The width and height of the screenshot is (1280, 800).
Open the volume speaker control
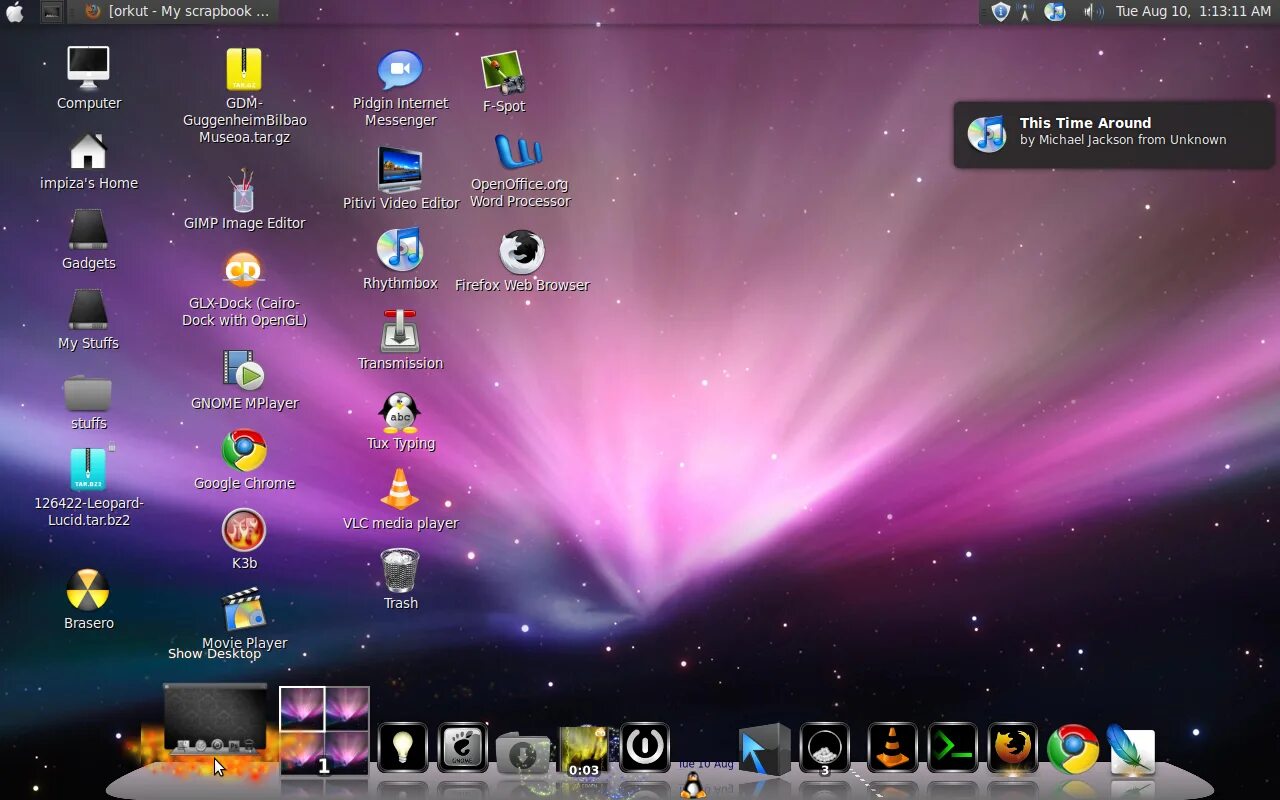[x=1094, y=12]
